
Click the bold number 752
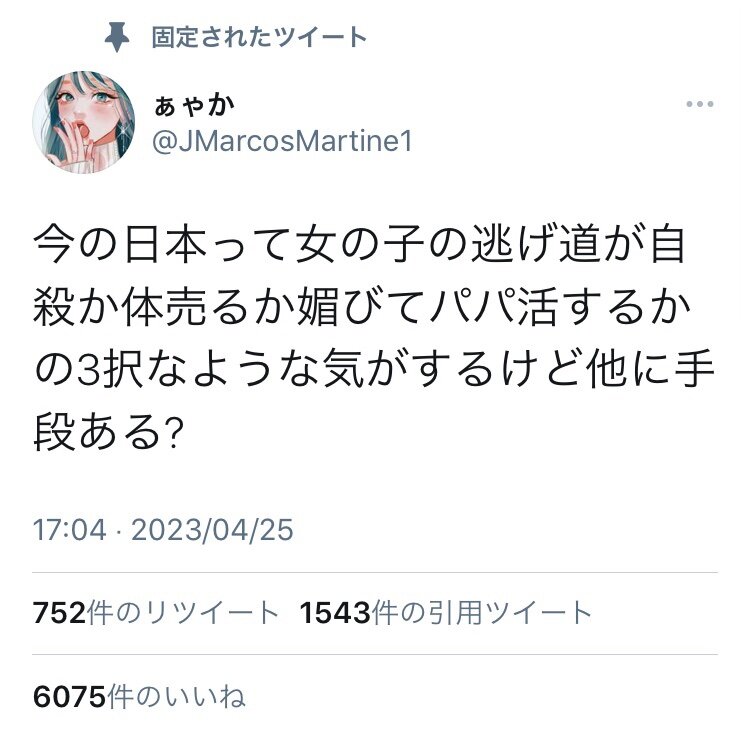59,613
